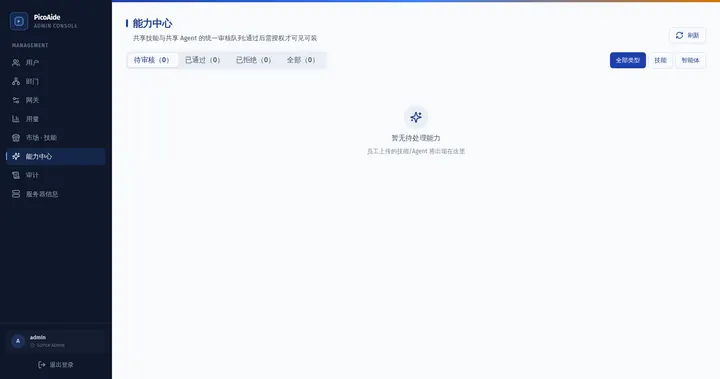The height and width of the screenshot is (379, 720).
Task: Open the 部门 departments page icon
Action: pyautogui.click(x=16, y=81)
